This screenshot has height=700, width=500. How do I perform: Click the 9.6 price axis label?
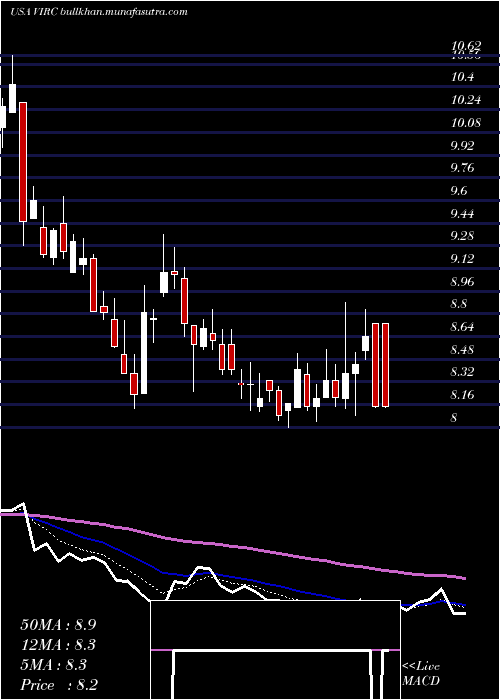459,191
